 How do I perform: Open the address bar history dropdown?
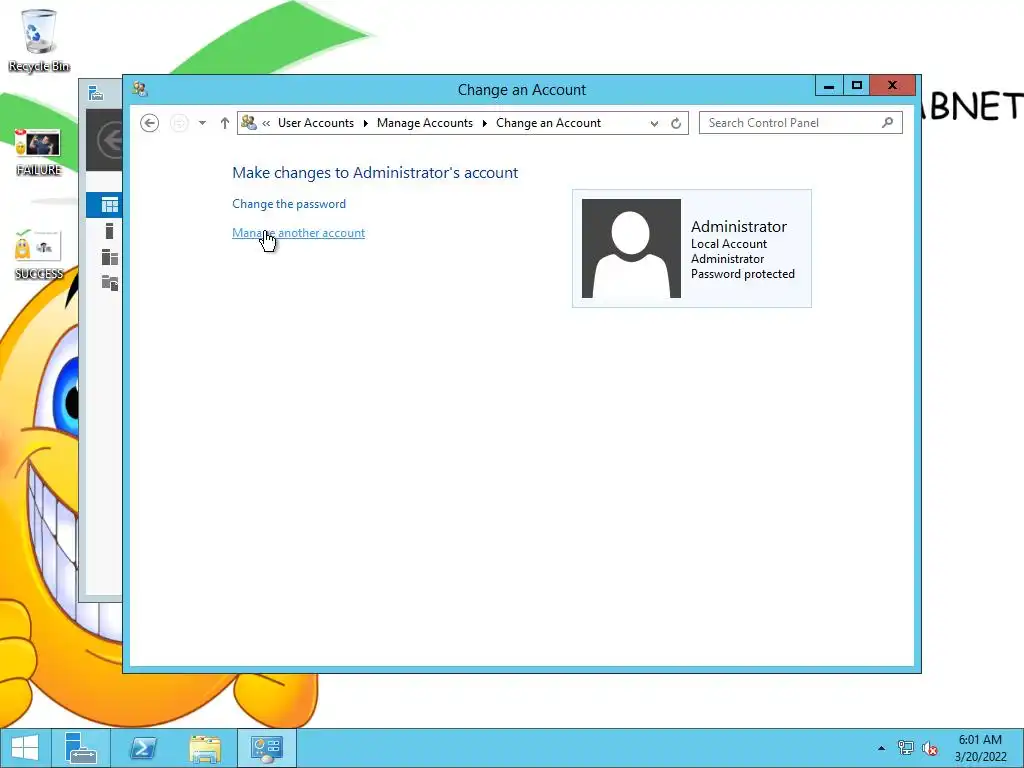pos(654,123)
